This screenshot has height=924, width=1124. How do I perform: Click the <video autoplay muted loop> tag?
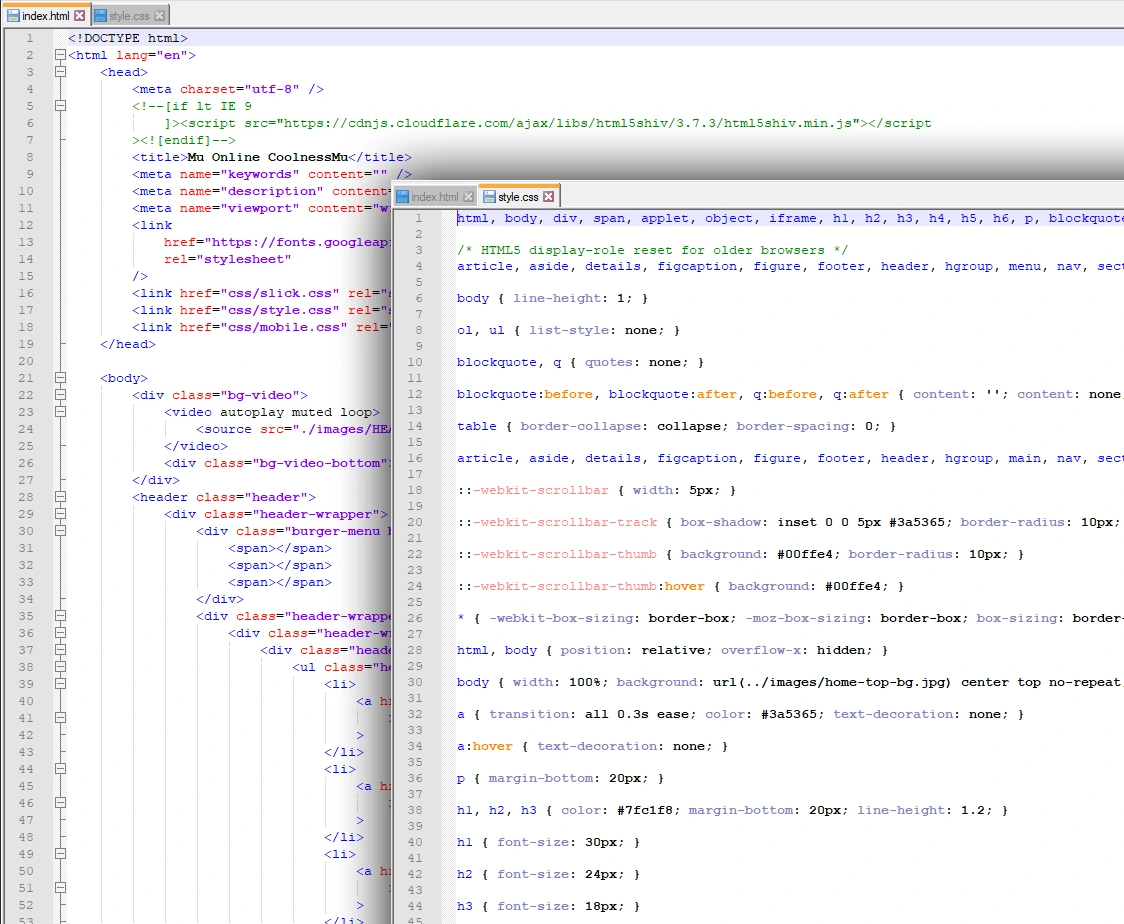[272, 412]
